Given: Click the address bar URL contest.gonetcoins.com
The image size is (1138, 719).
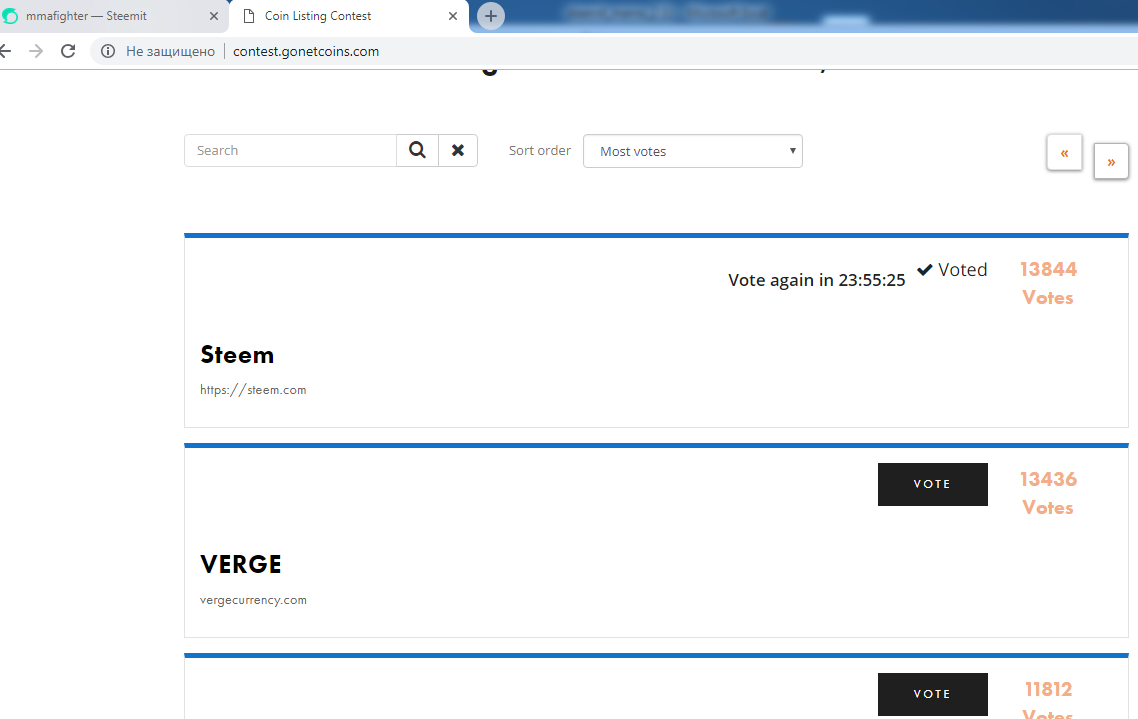Looking at the screenshot, I should tap(306, 52).
